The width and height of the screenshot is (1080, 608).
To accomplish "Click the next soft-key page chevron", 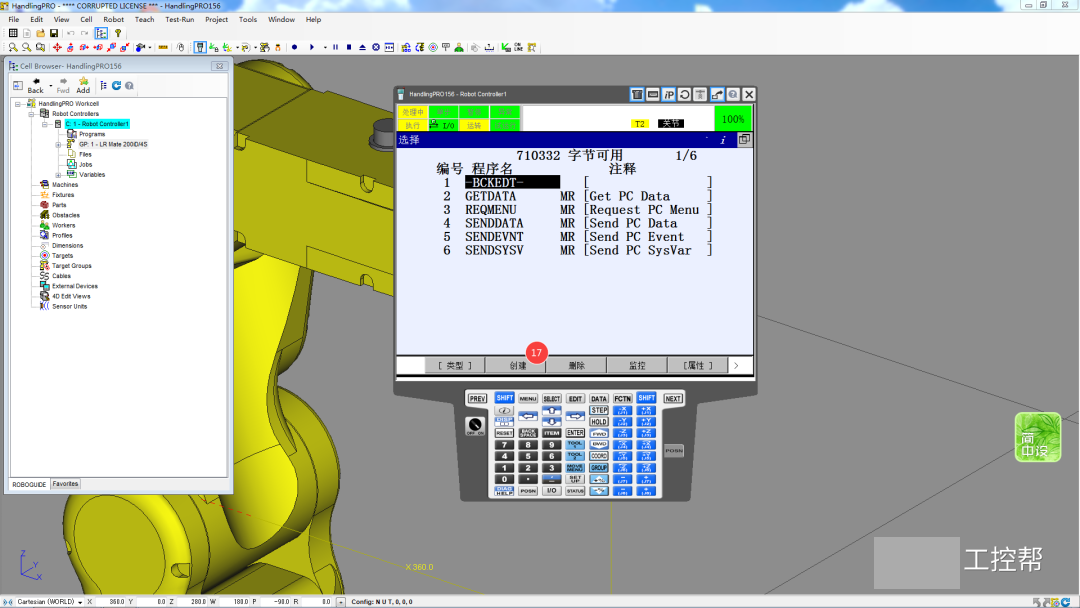I will [x=736, y=366].
